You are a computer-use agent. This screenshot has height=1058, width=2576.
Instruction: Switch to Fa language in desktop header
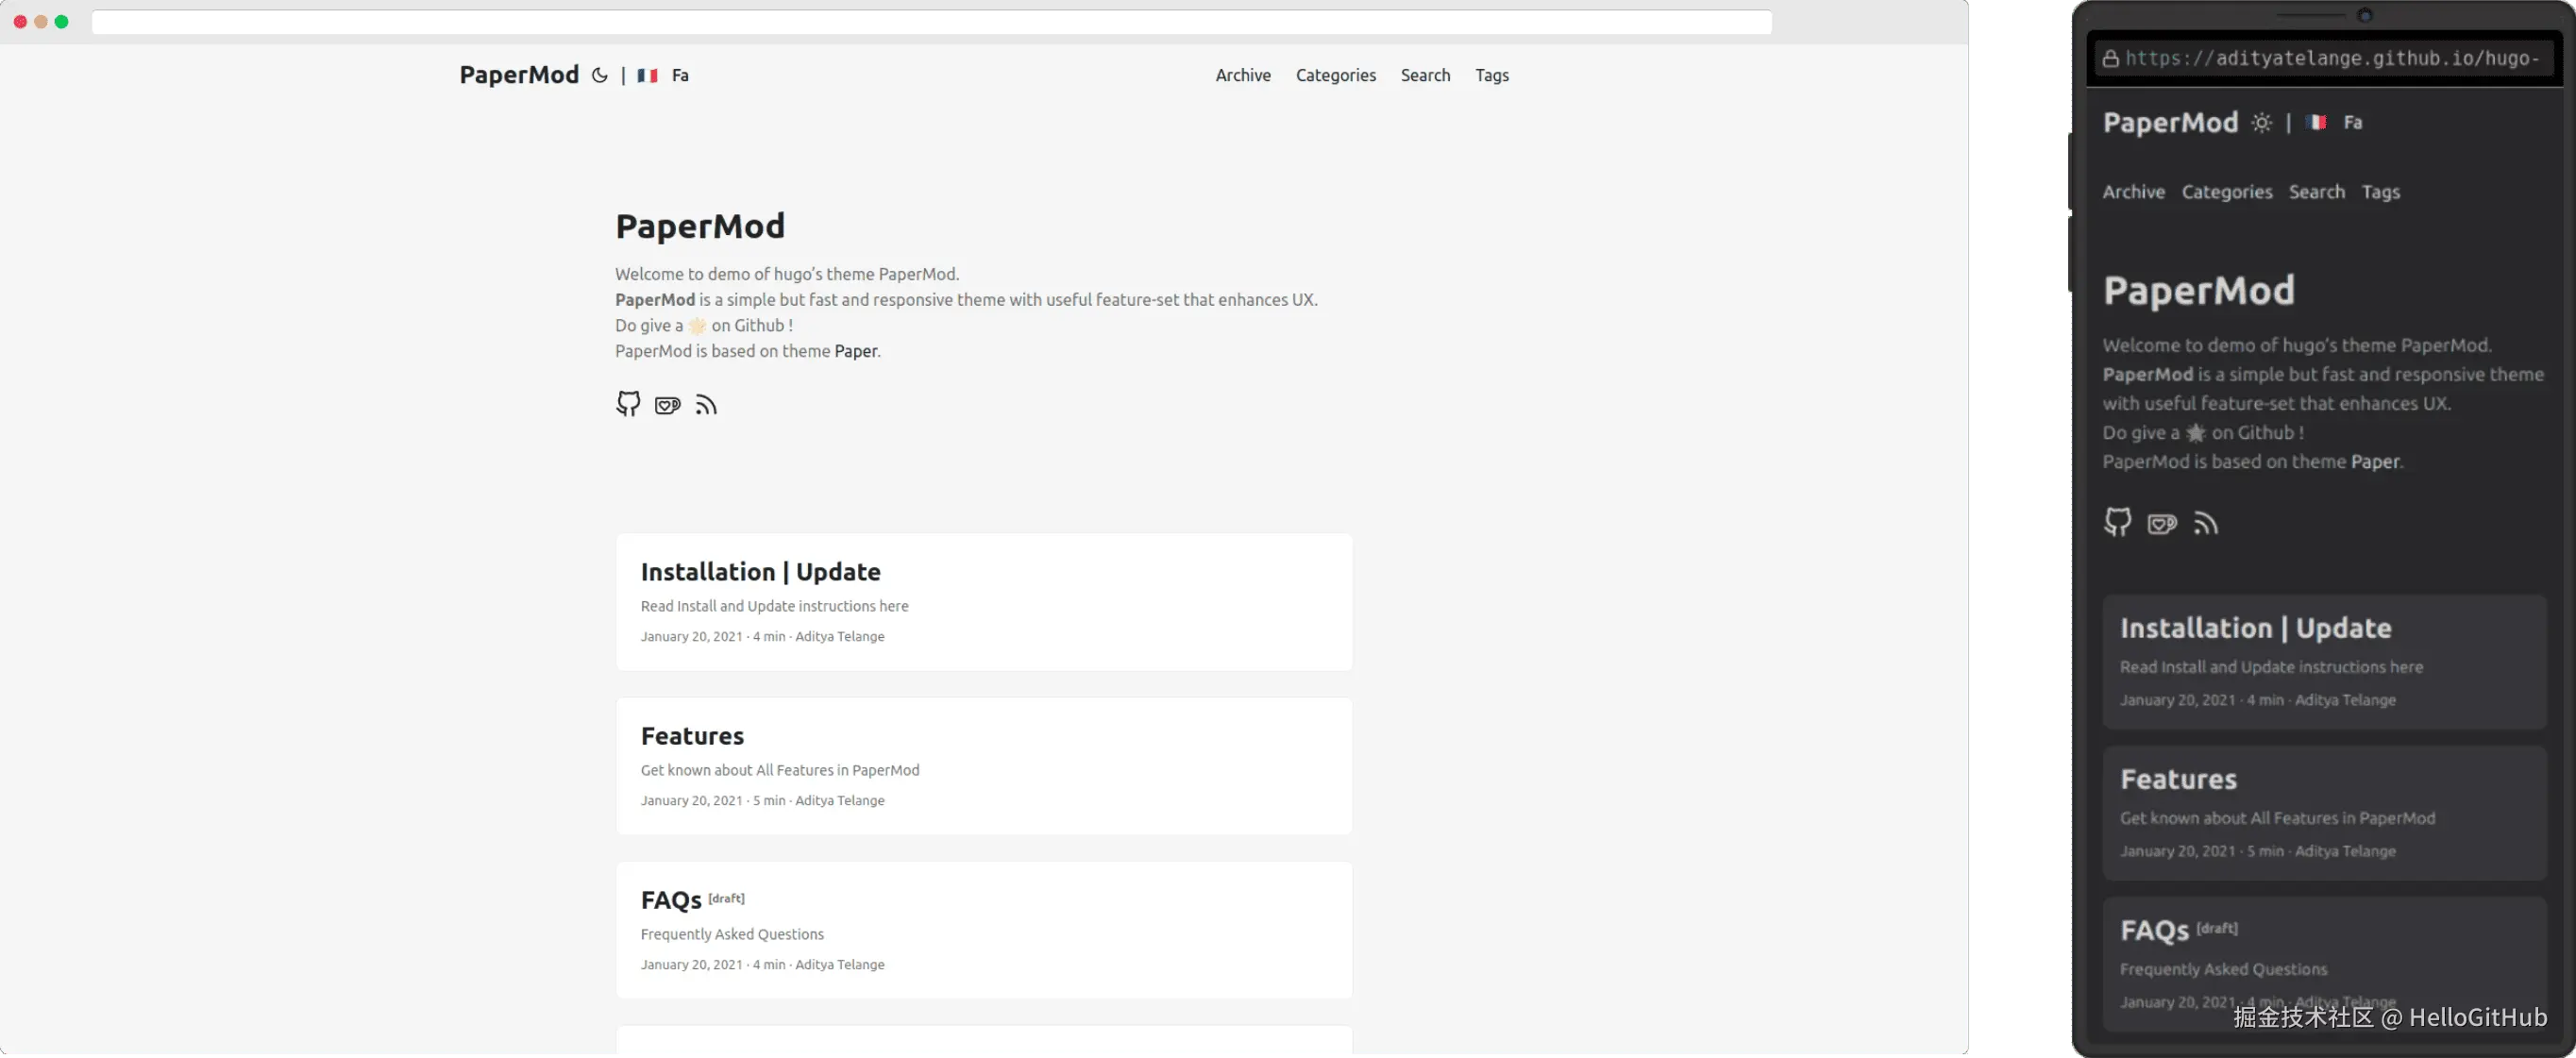point(680,75)
